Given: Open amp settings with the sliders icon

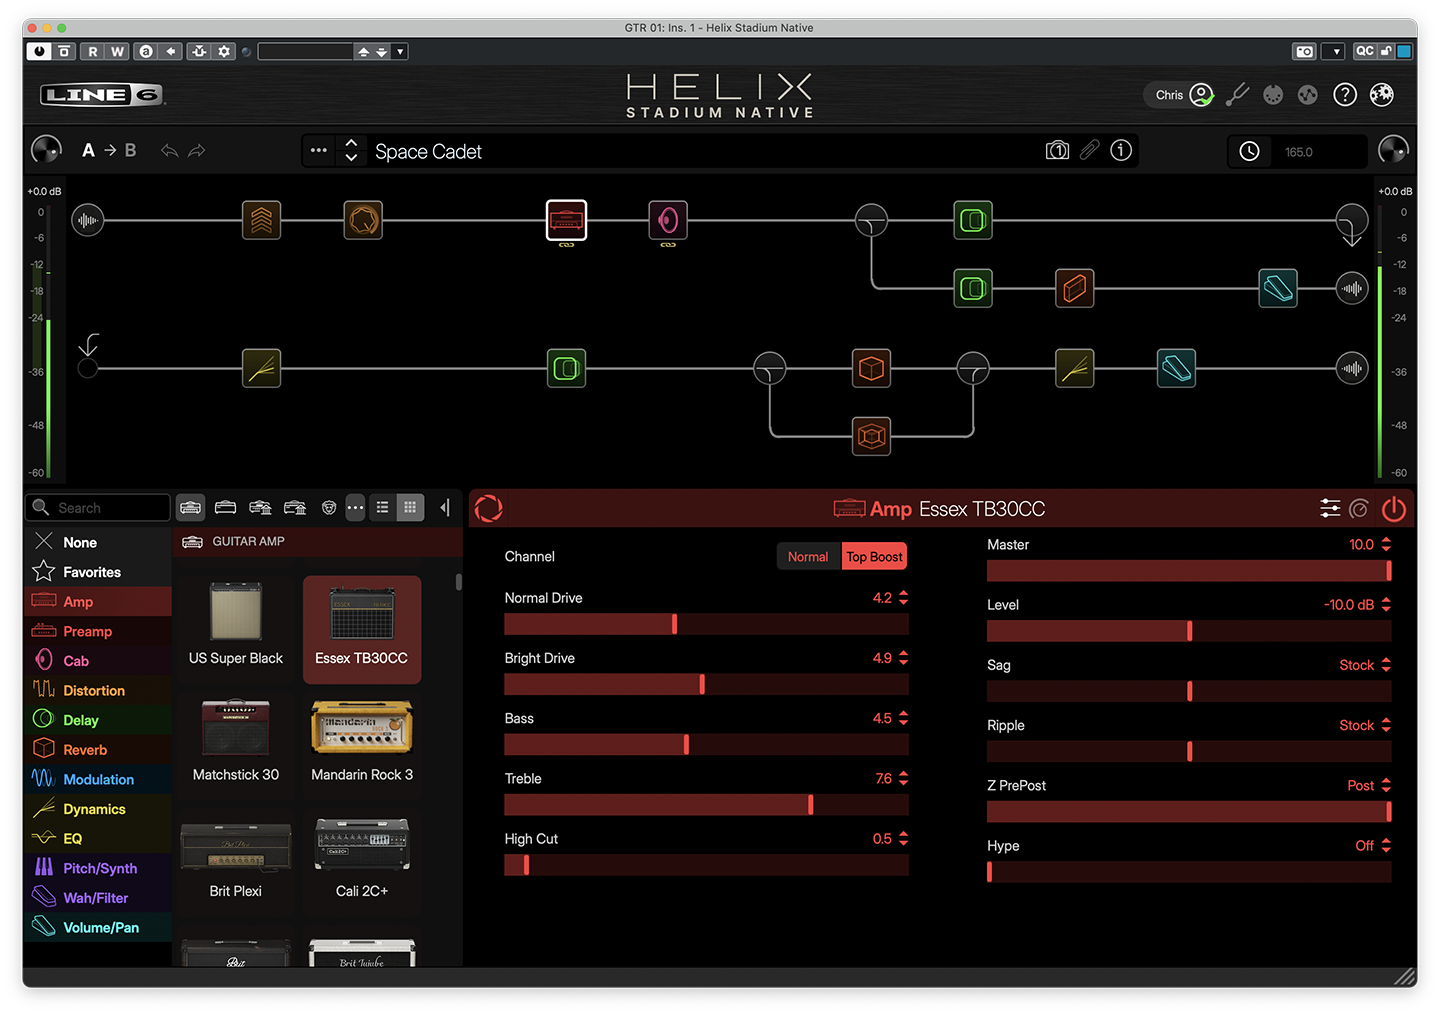Looking at the screenshot, I should [x=1330, y=509].
